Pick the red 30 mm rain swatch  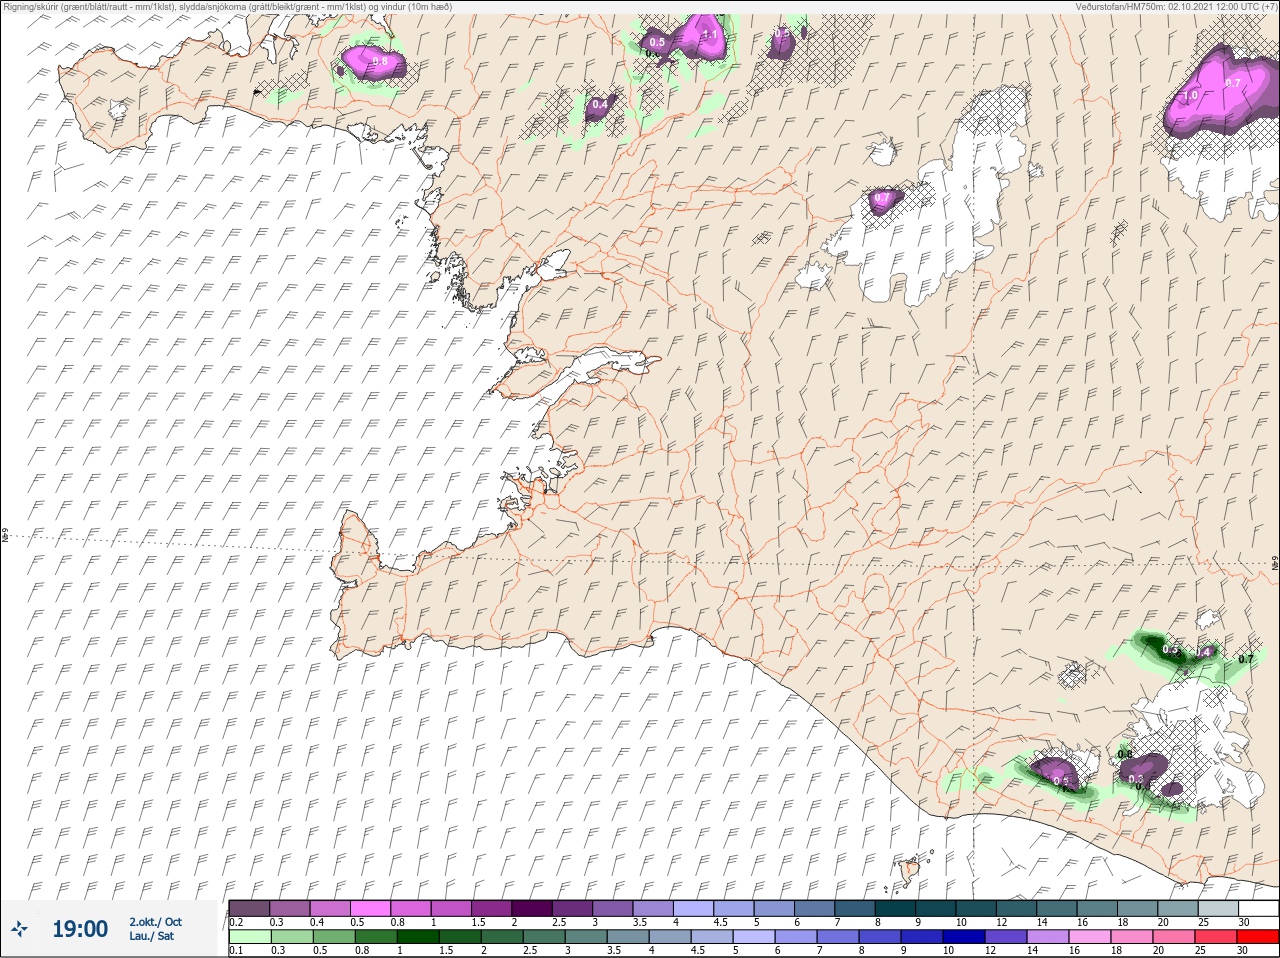1258,937
